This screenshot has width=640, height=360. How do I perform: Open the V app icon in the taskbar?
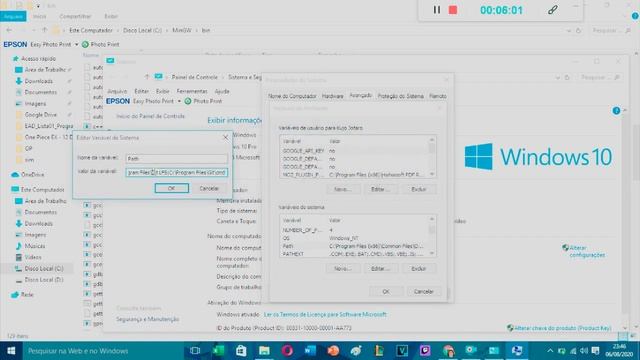pos(402,351)
